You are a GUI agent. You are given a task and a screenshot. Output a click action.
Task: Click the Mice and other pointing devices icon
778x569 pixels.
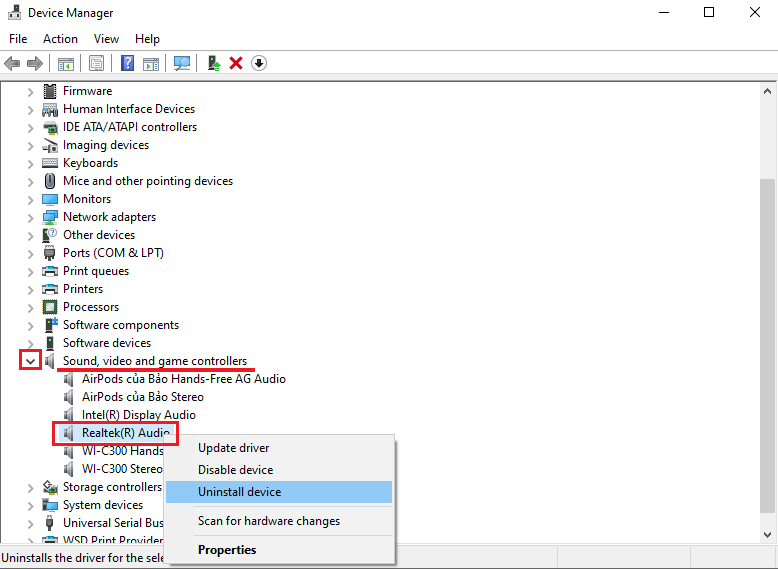point(50,181)
